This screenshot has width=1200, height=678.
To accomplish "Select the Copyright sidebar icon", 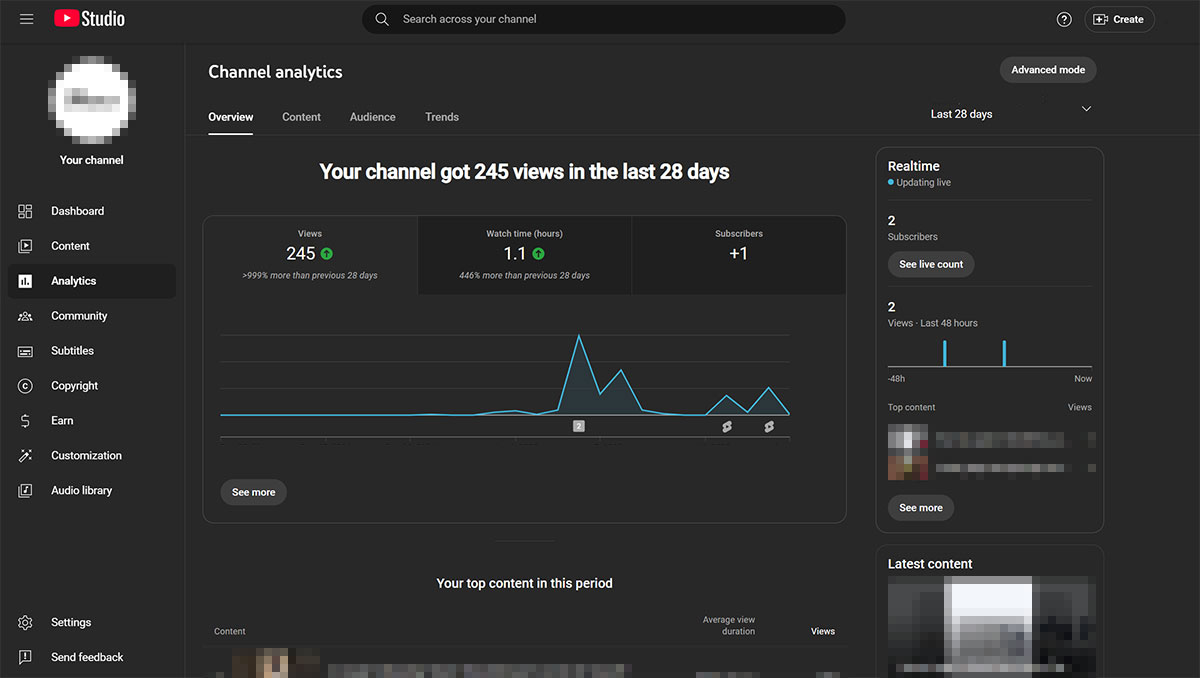I will (x=26, y=386).
